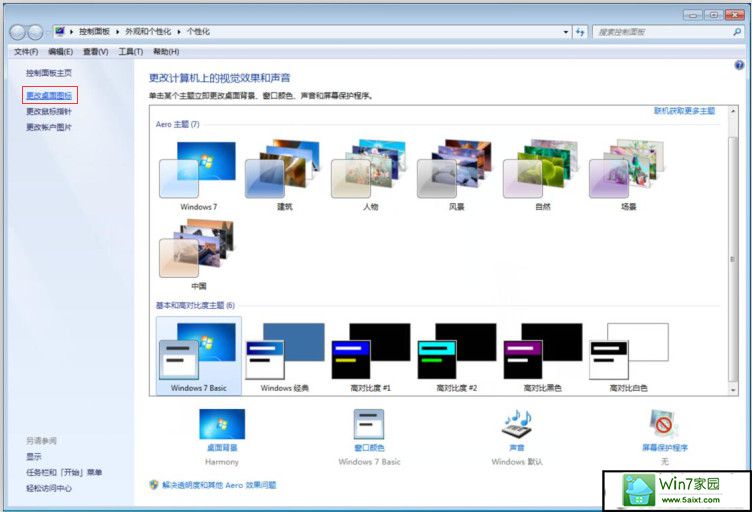Click the search magnifier icon
This screenshot has width=752, height=512.
[x=737, y=32]
